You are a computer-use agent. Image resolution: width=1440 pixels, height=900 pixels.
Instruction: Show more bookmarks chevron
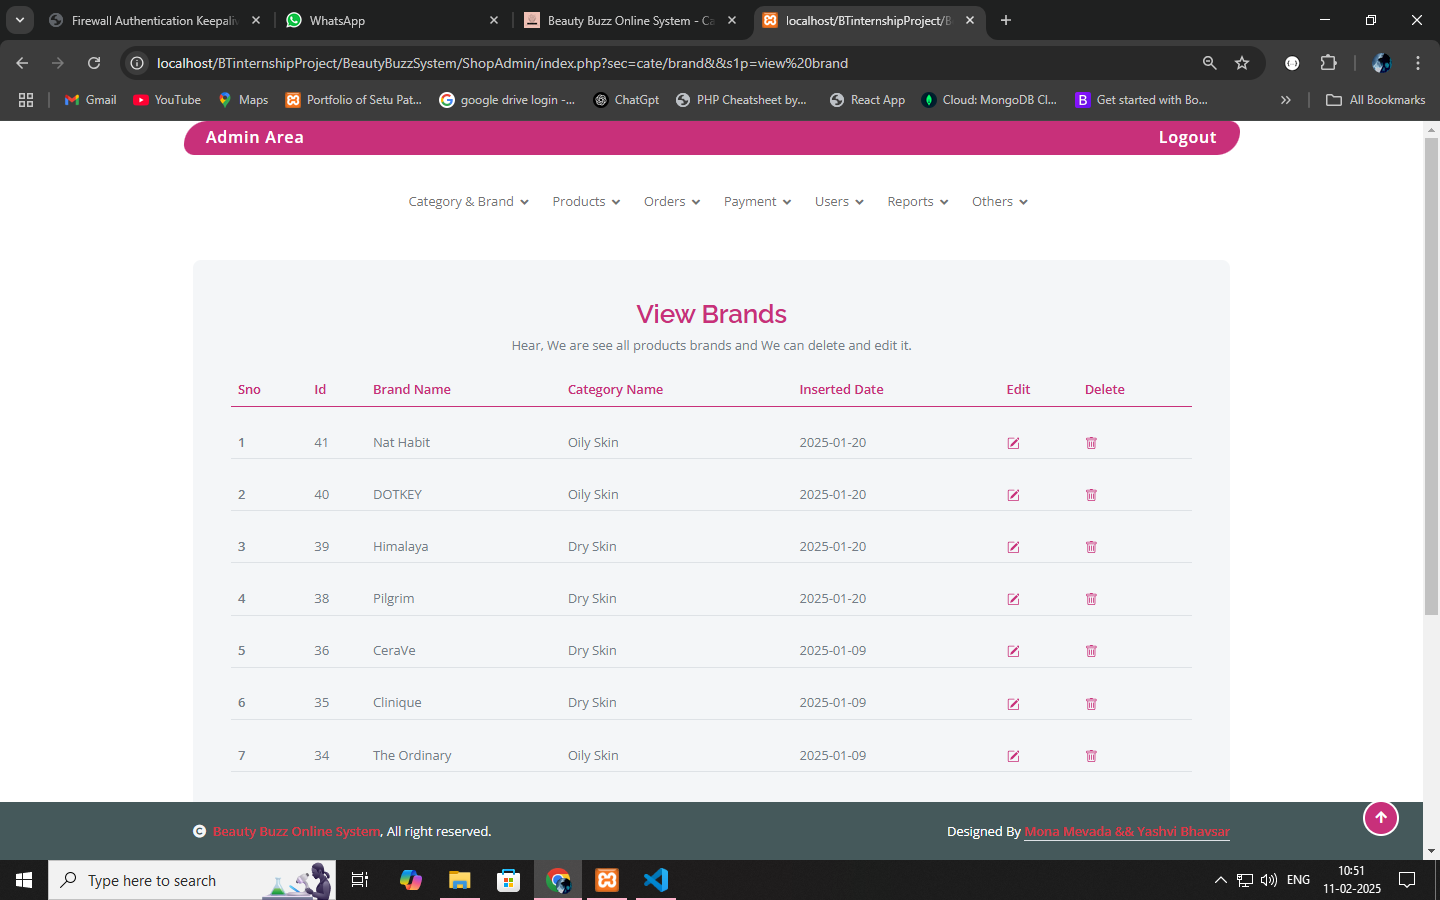pyautogui.click(x=1286, y=100)
